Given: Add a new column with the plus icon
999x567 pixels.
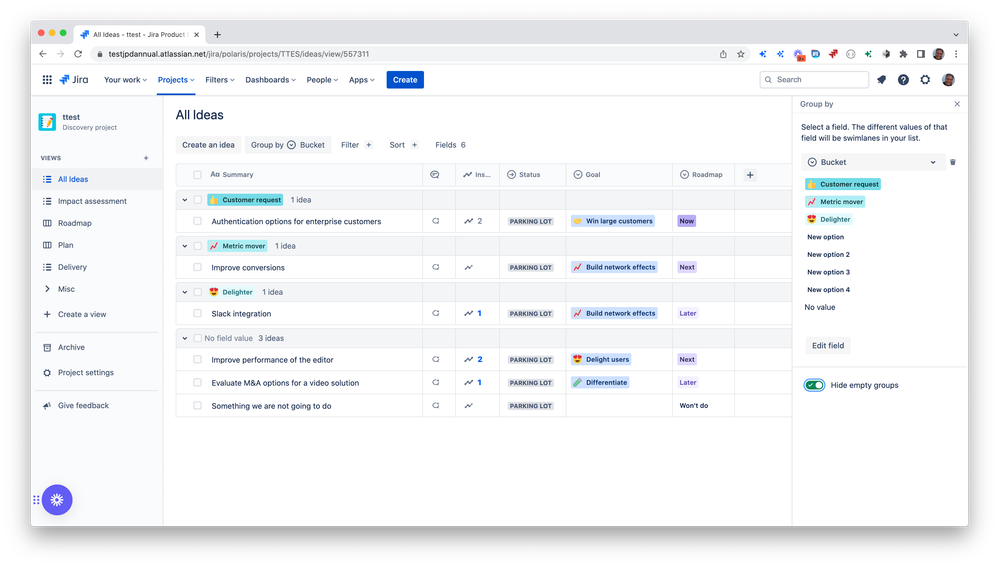Looking at the screenshot, I should coord(750,175).
